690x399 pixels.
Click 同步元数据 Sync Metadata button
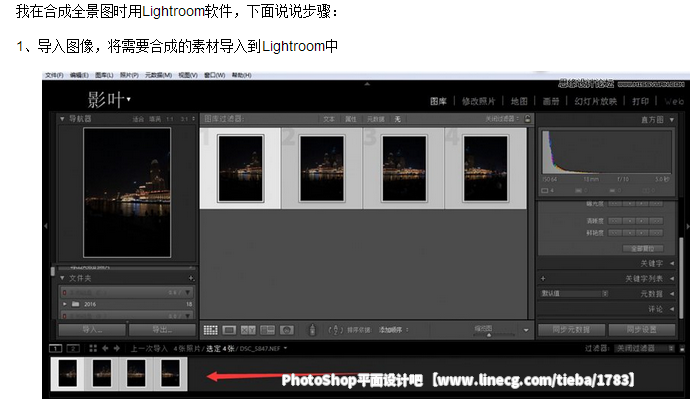coord(571,329)
